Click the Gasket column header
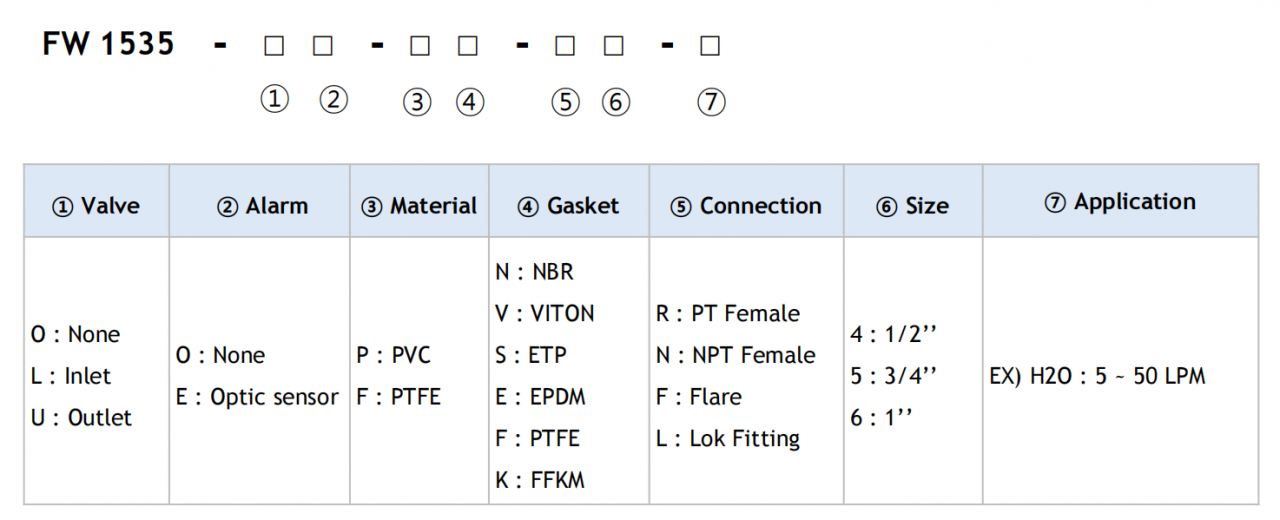Screen dimensions: 1280x520 click(568, 206)
